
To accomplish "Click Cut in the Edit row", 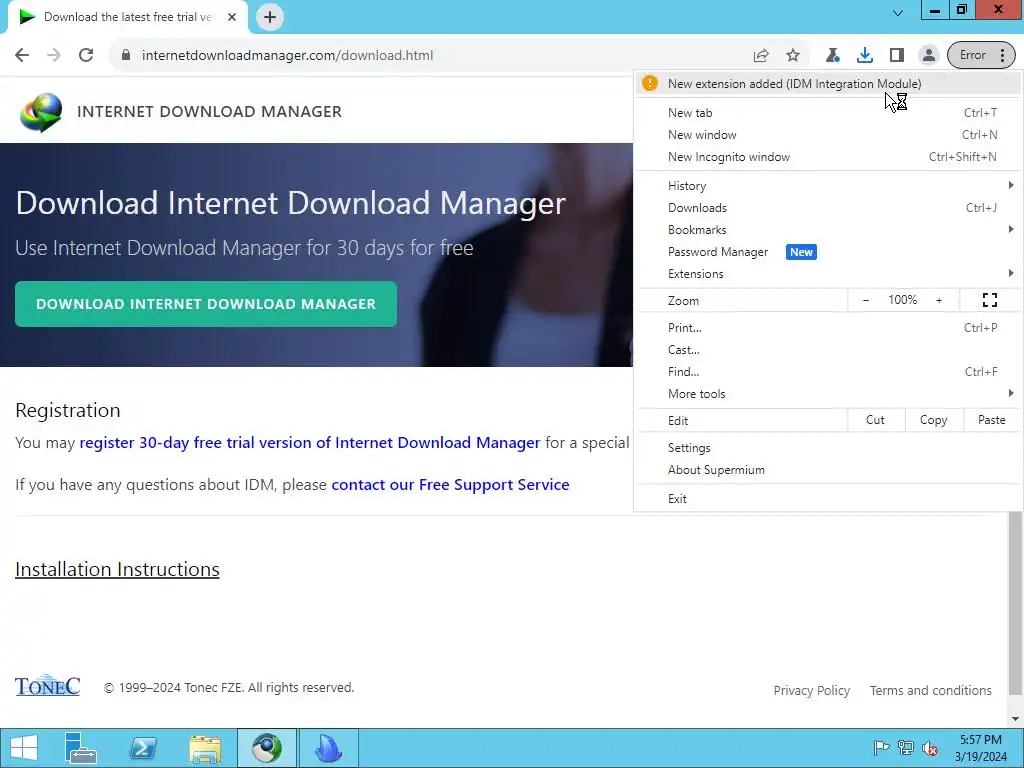I will coord(876,420).
